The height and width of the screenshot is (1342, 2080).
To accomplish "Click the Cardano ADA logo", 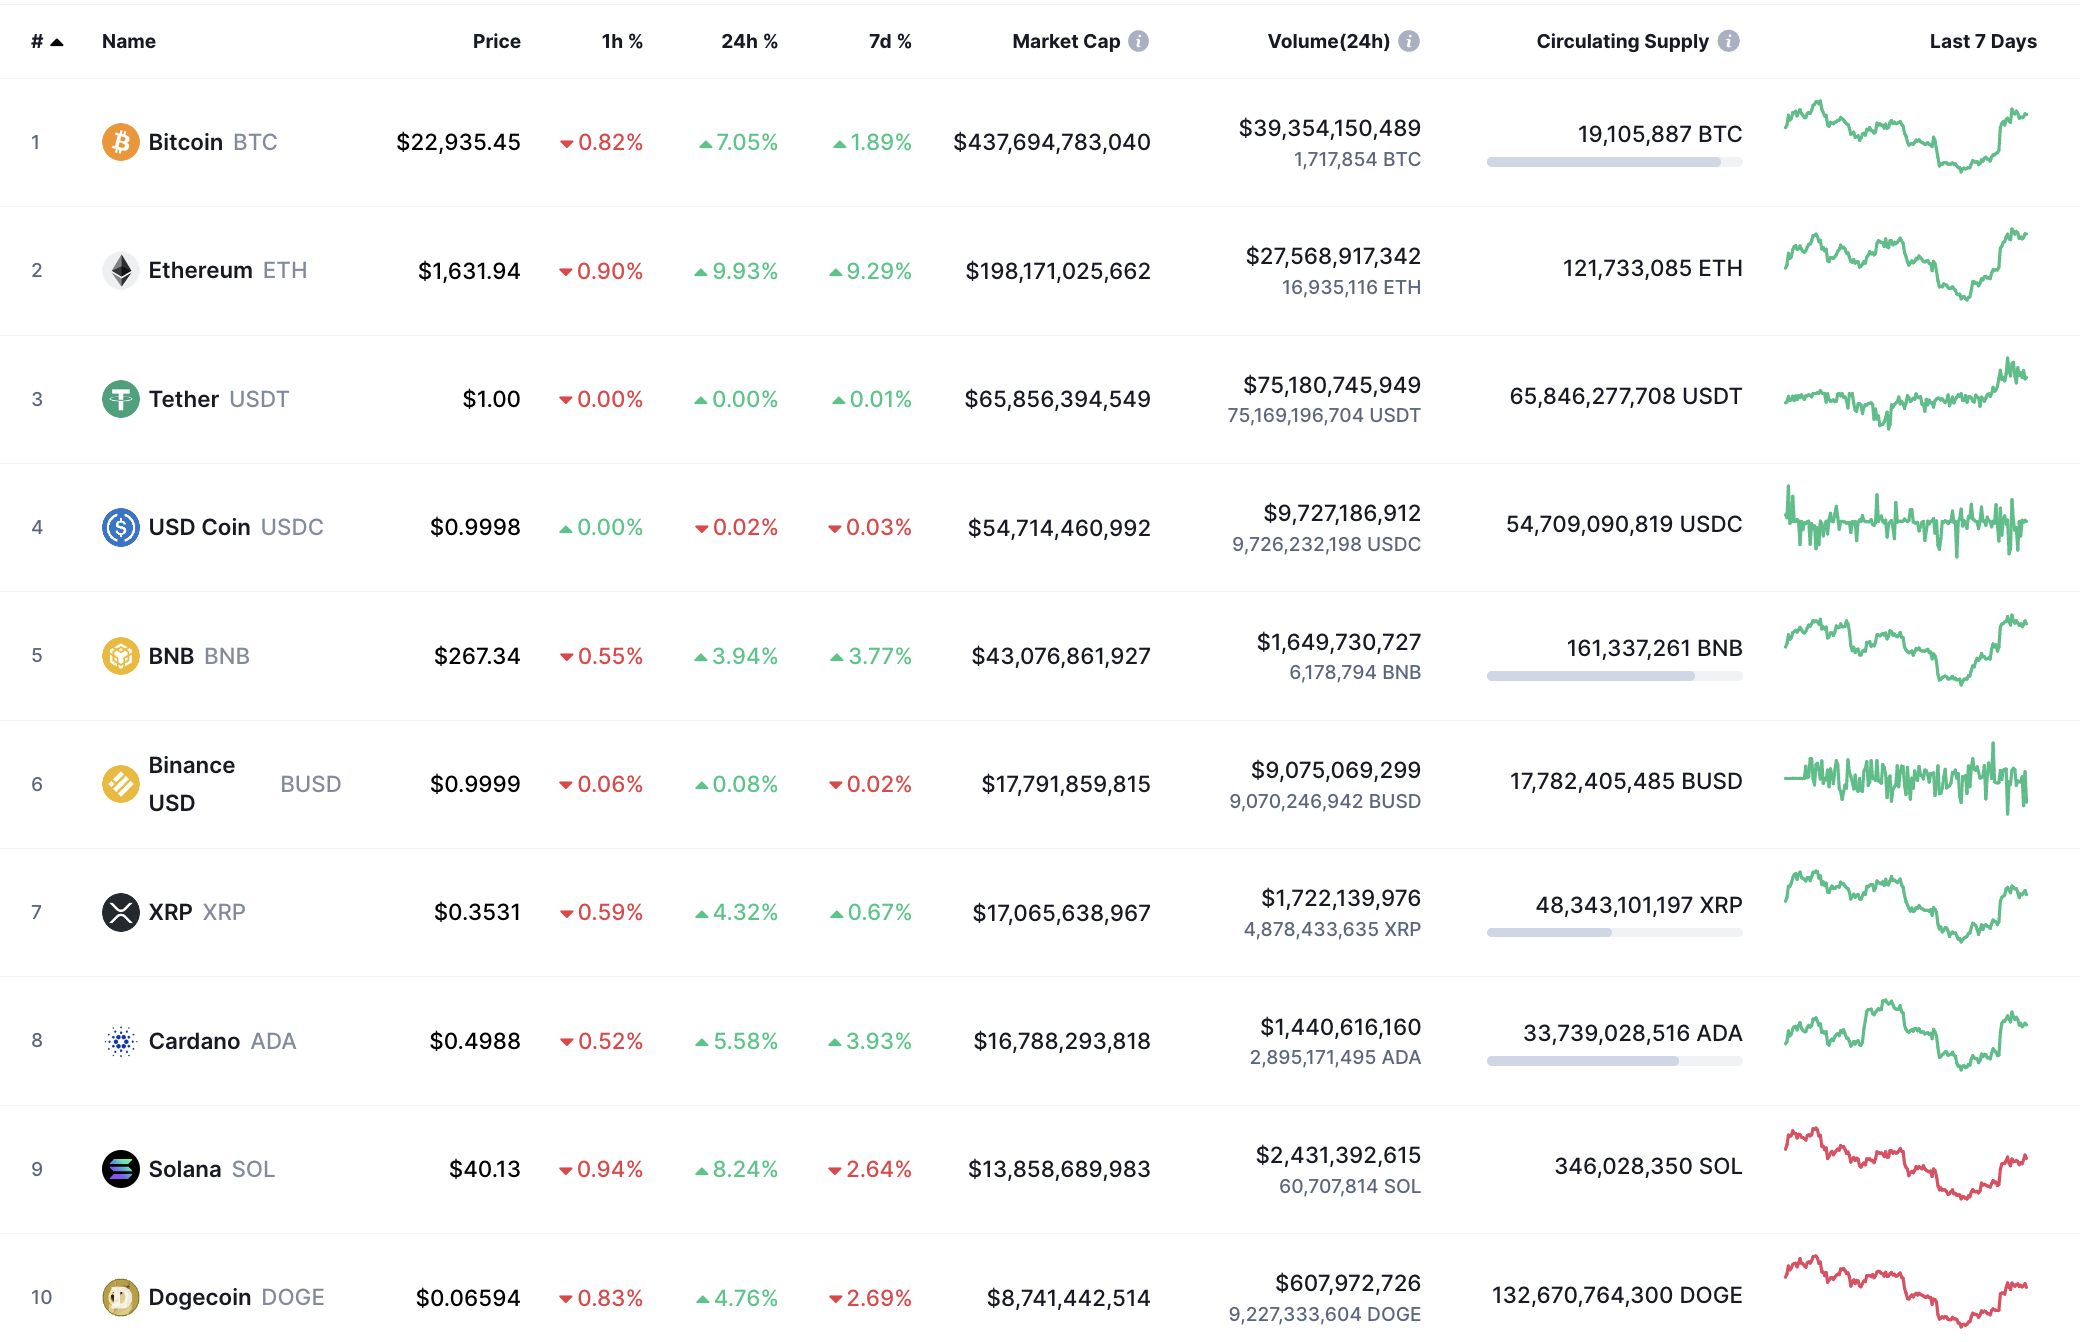I will 120,1041.
